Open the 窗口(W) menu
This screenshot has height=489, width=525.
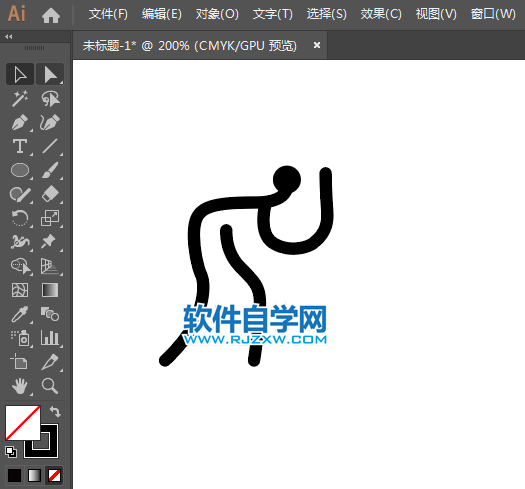click(493, 14)
